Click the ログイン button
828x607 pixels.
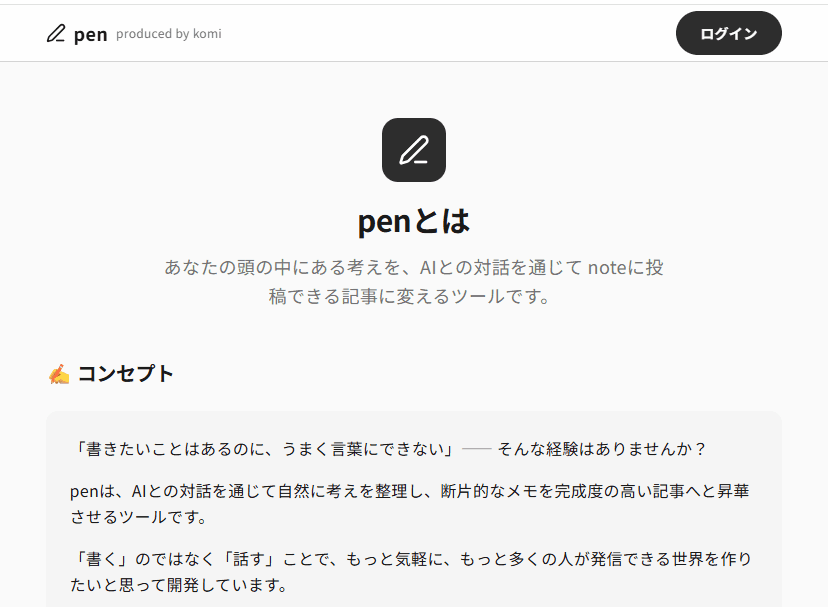[728, 33]
